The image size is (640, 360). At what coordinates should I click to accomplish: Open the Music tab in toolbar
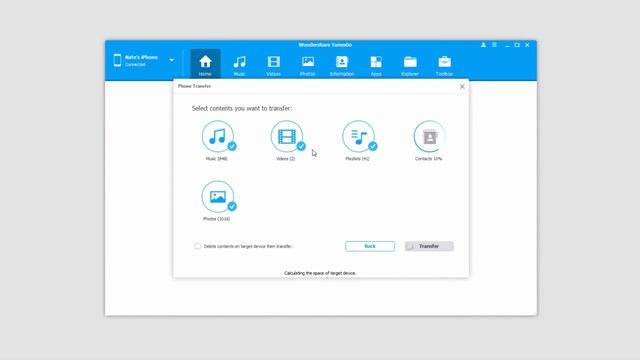240,65
